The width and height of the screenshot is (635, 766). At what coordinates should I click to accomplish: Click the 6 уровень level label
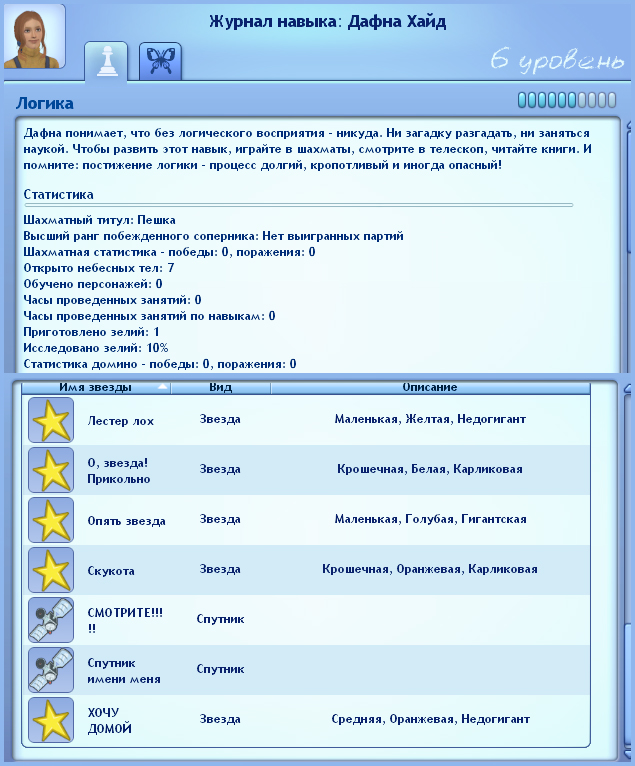557,61
